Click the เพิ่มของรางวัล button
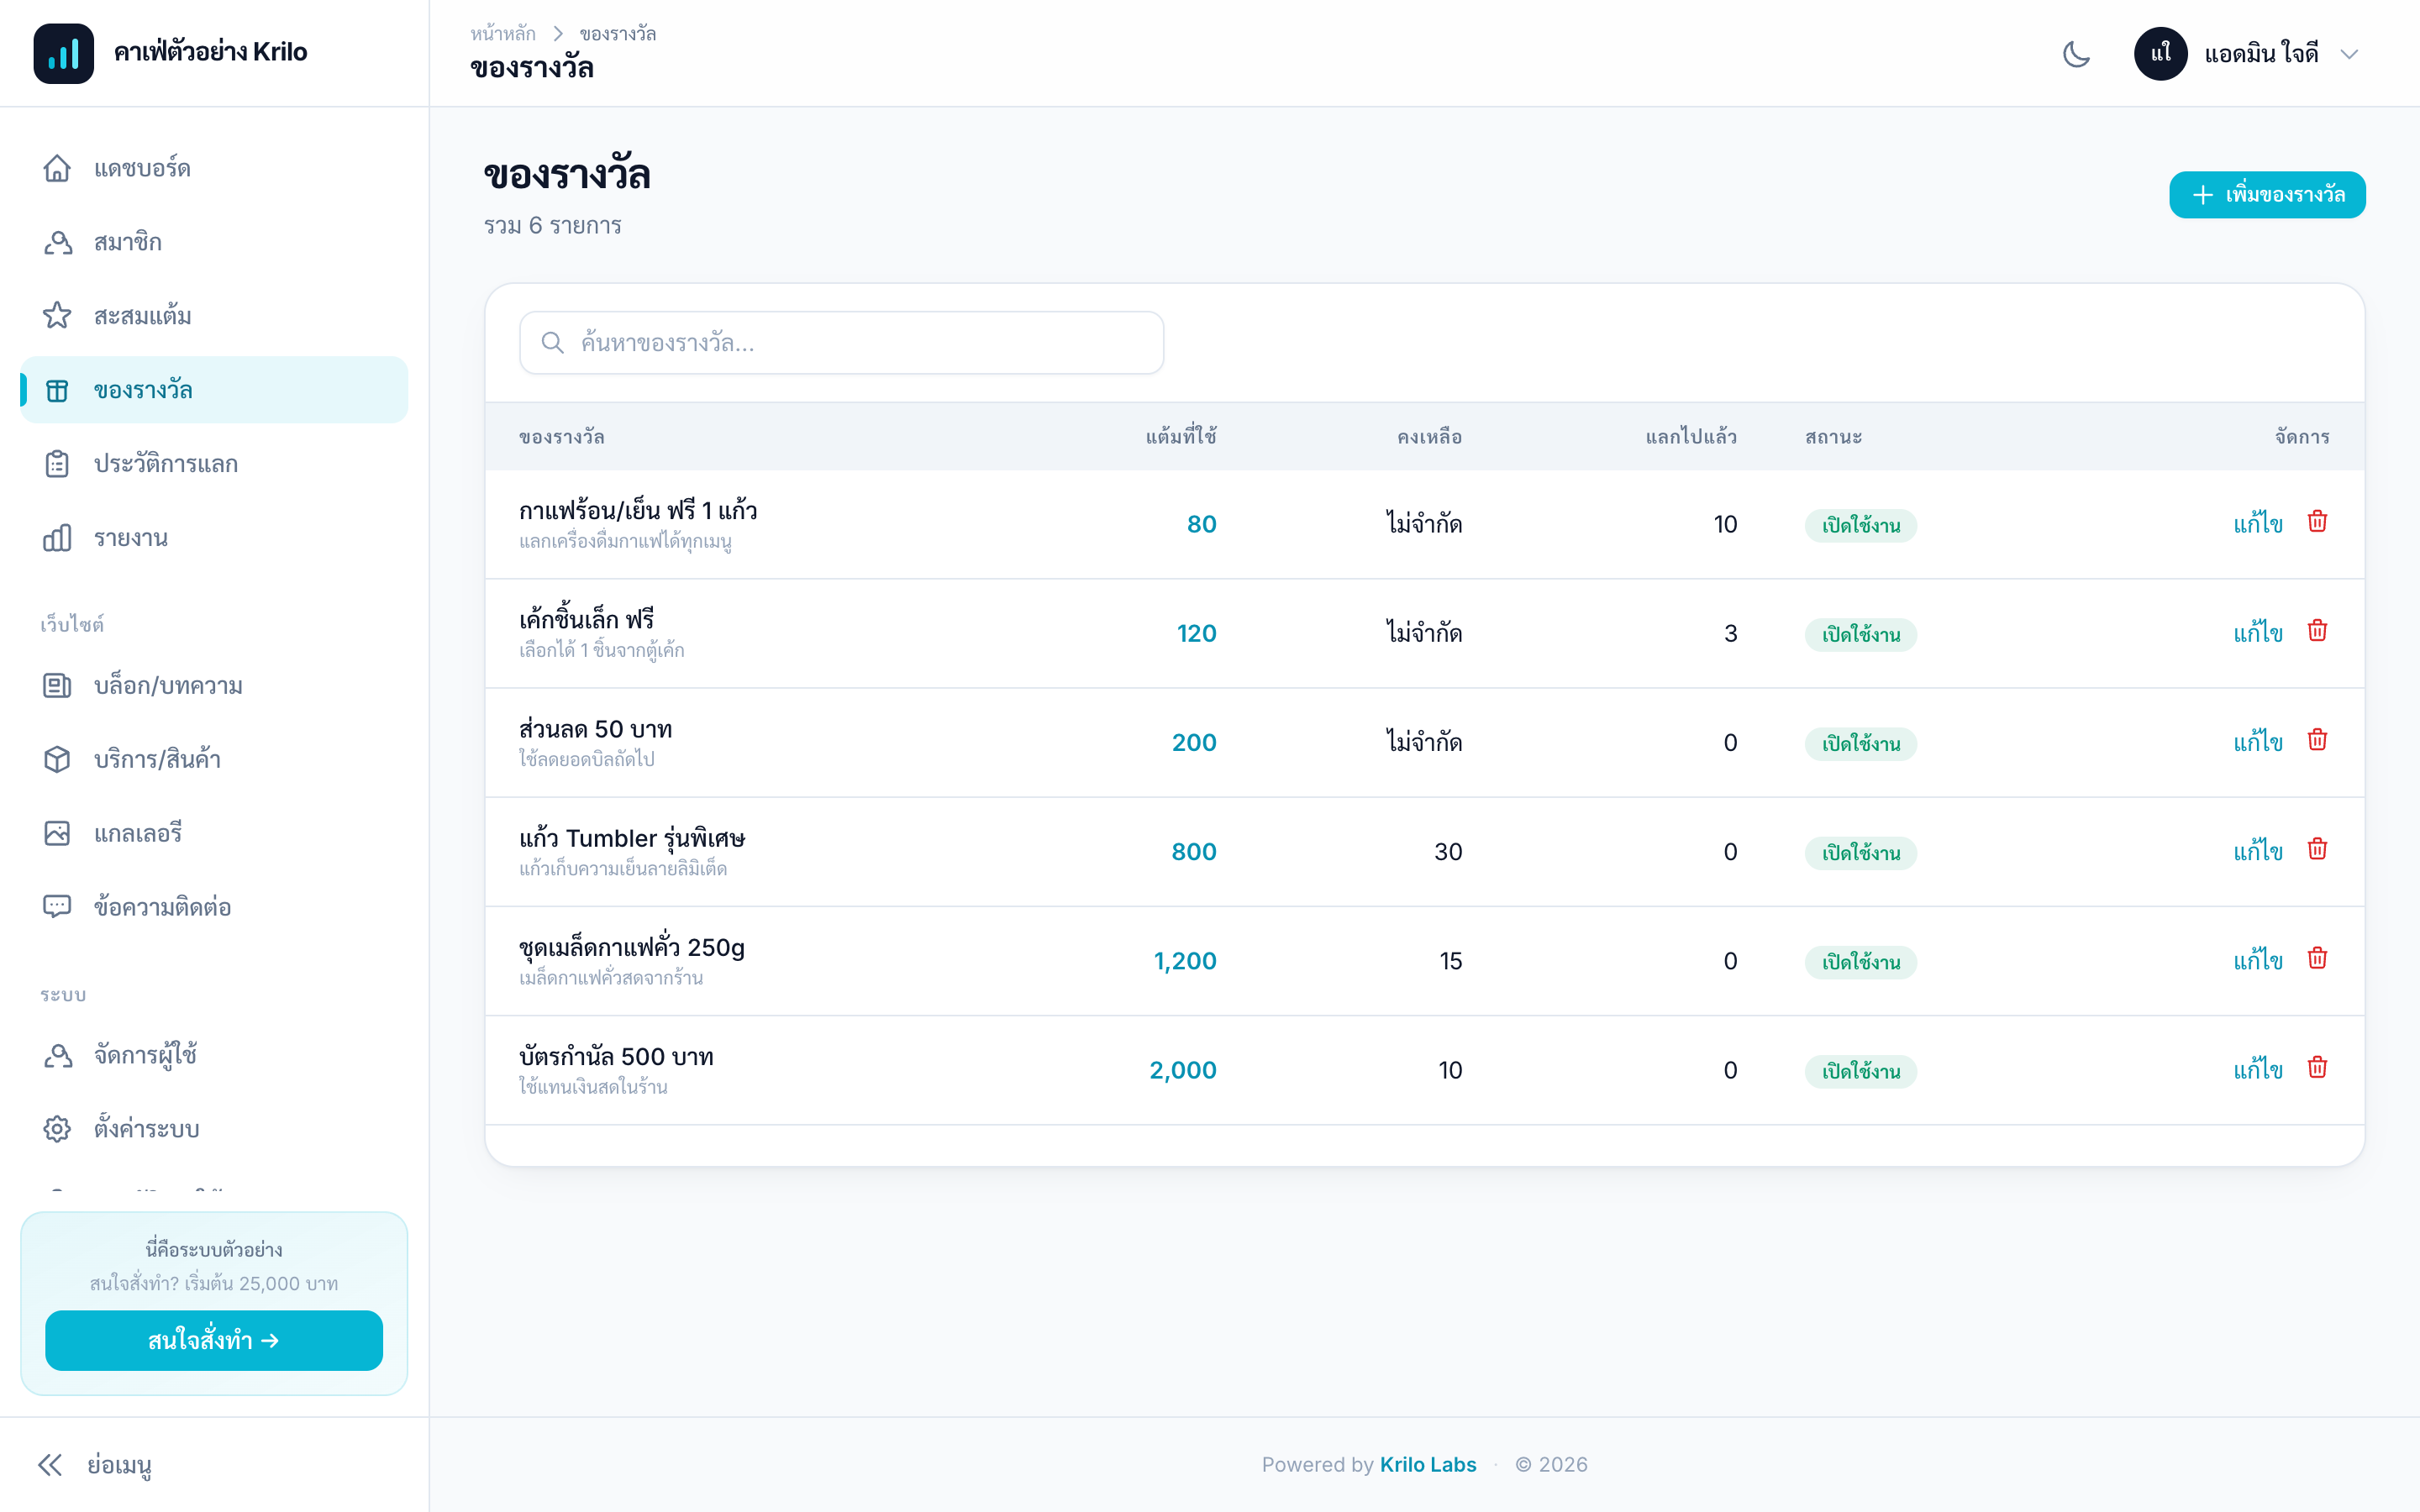Screen dimensions: 2420x1512 (2267, 195)
